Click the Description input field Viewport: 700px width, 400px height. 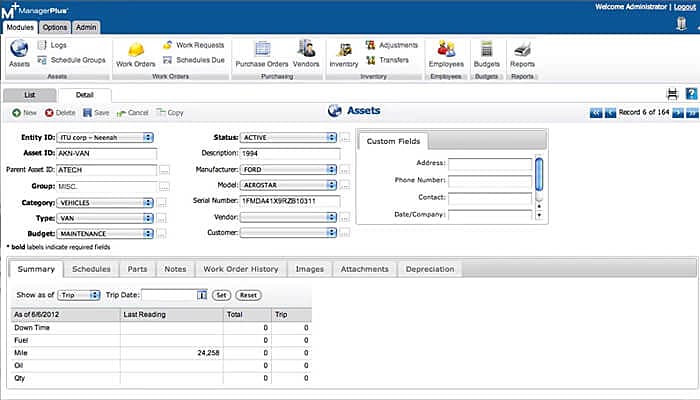tap(290, 154)
